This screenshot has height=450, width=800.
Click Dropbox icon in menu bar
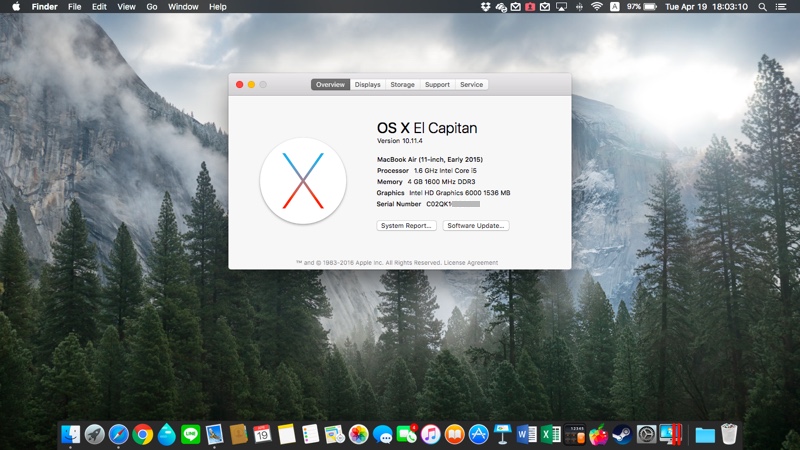(485, 7)
